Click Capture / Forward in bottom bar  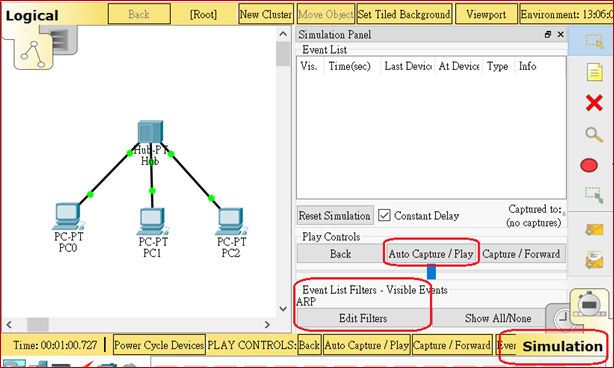pyautogui.click(x=452, y=345)
